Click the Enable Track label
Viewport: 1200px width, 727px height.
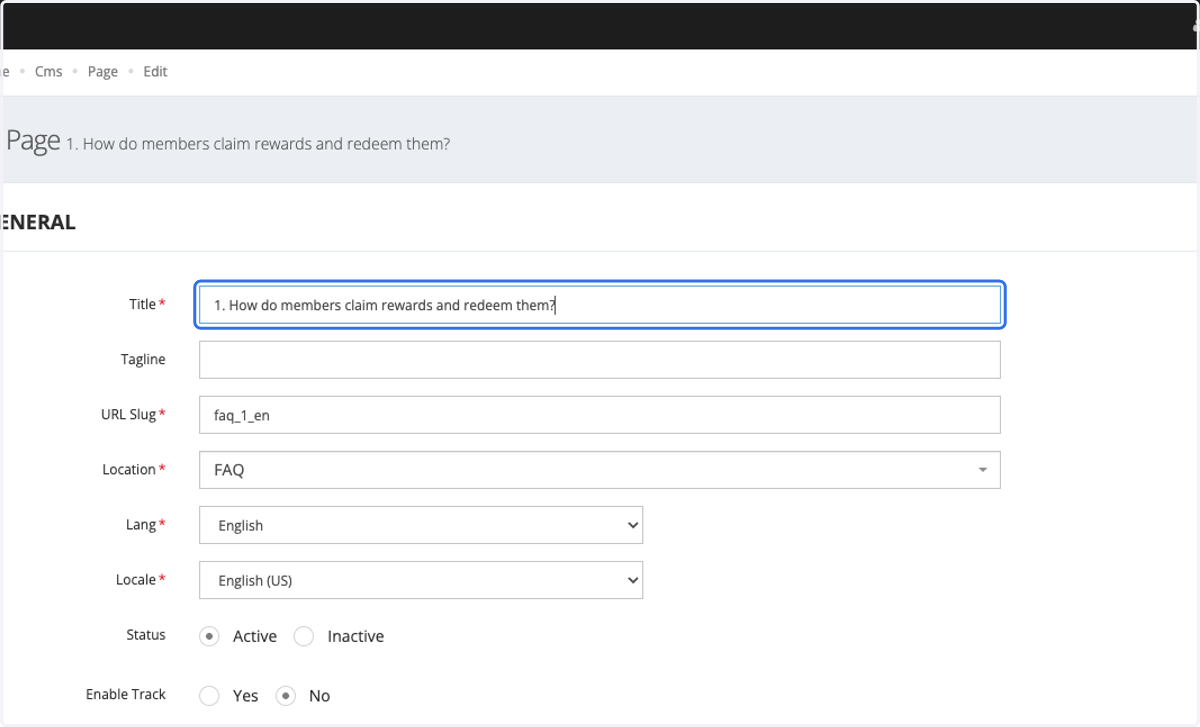[x=126, y=694]
